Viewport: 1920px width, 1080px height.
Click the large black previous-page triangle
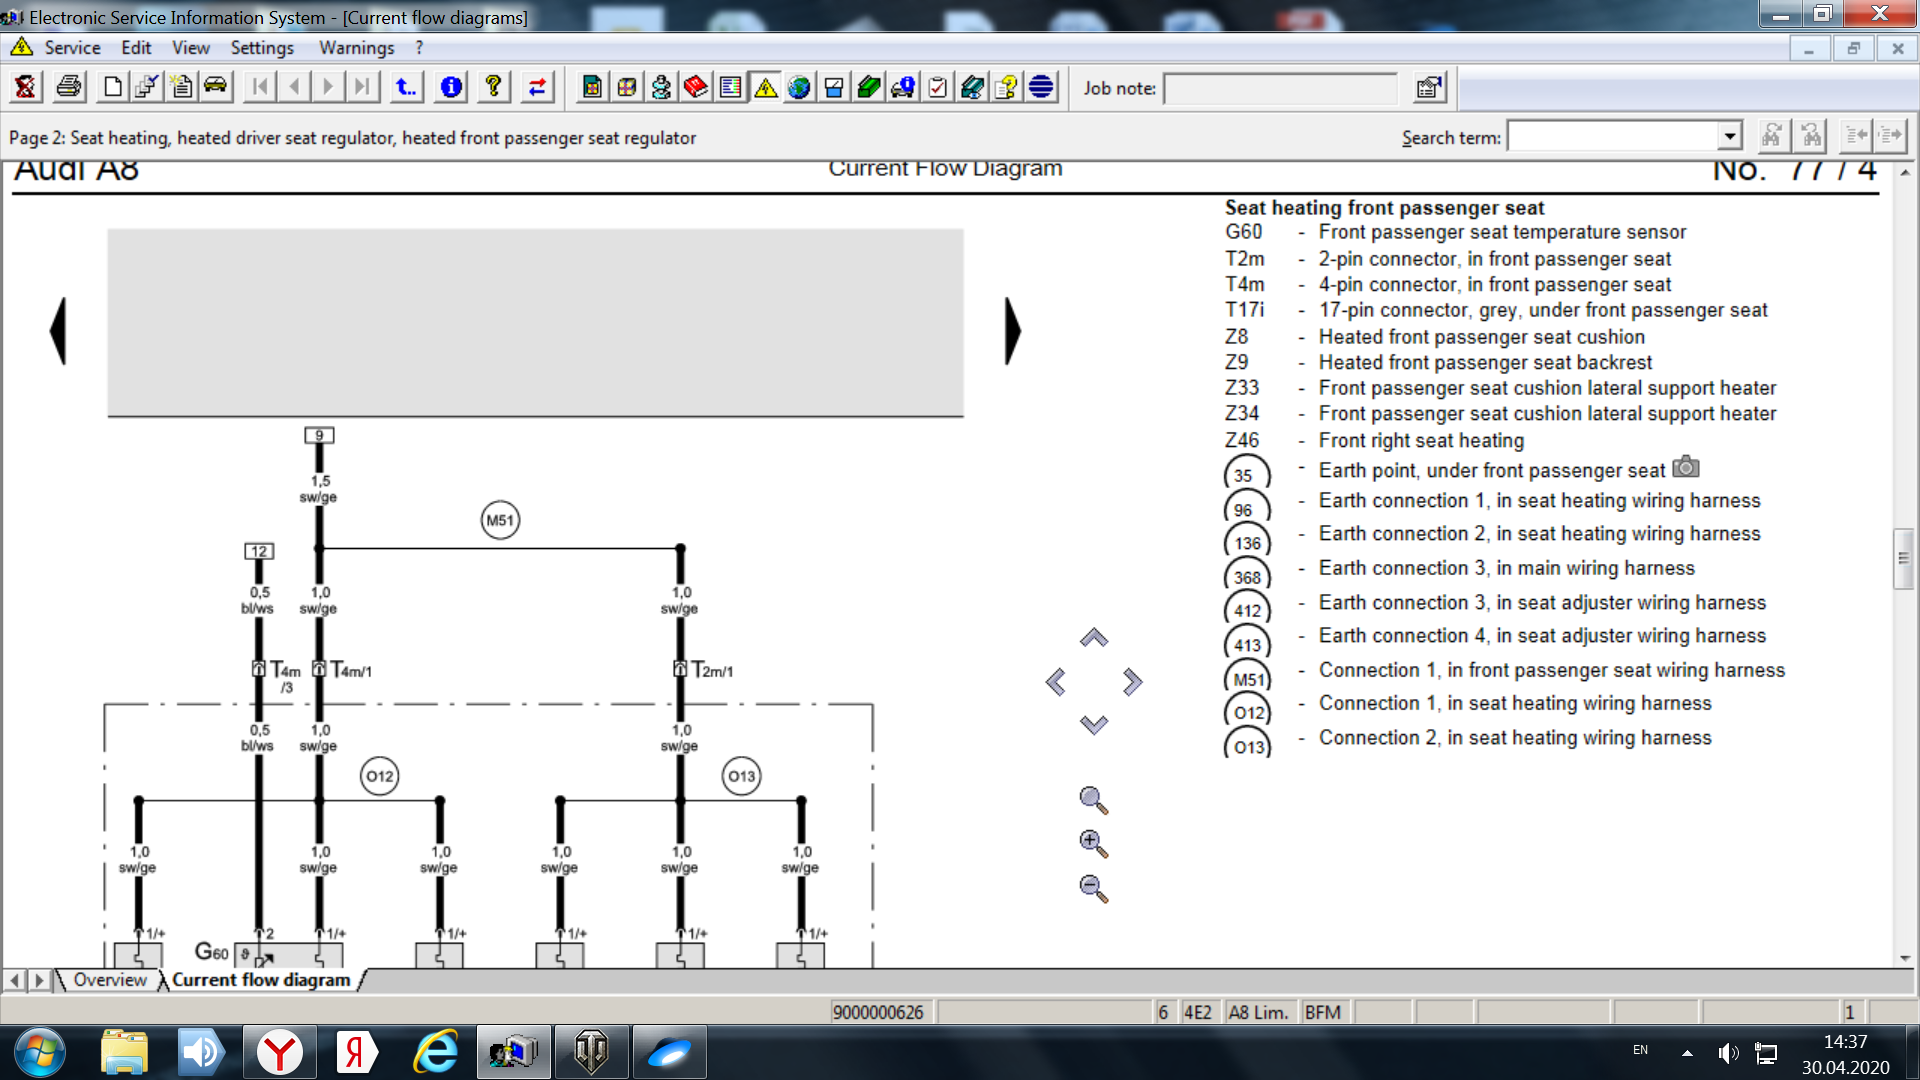tap(58, 331)
